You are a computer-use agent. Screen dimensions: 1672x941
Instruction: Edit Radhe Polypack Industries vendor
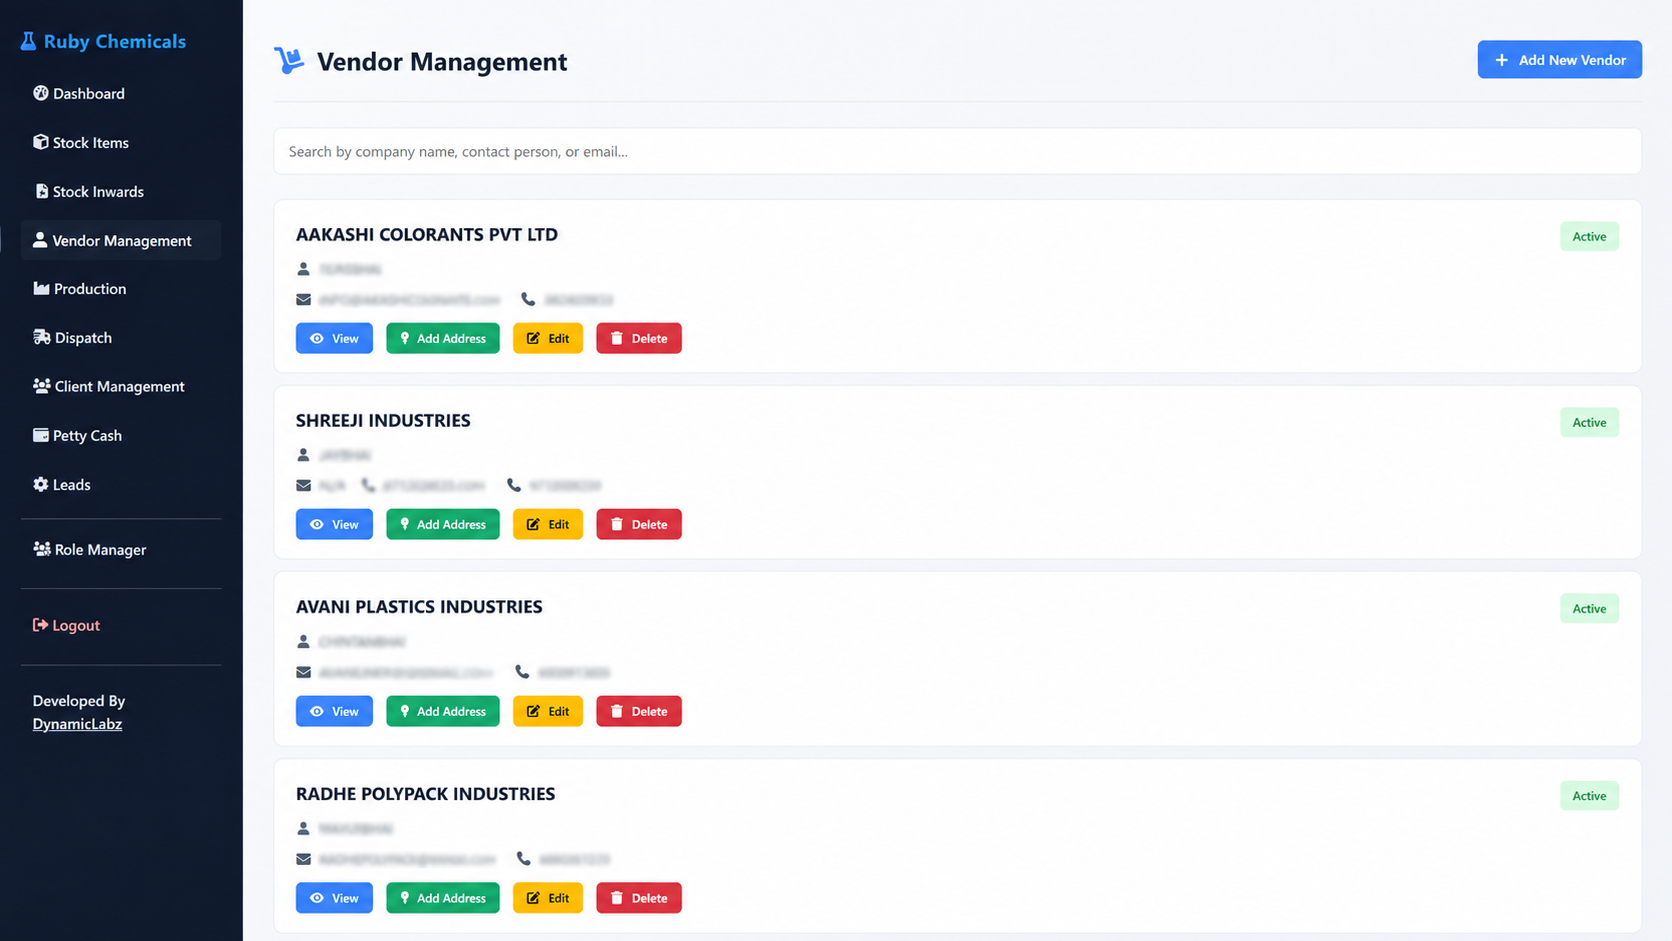point(548,898)
